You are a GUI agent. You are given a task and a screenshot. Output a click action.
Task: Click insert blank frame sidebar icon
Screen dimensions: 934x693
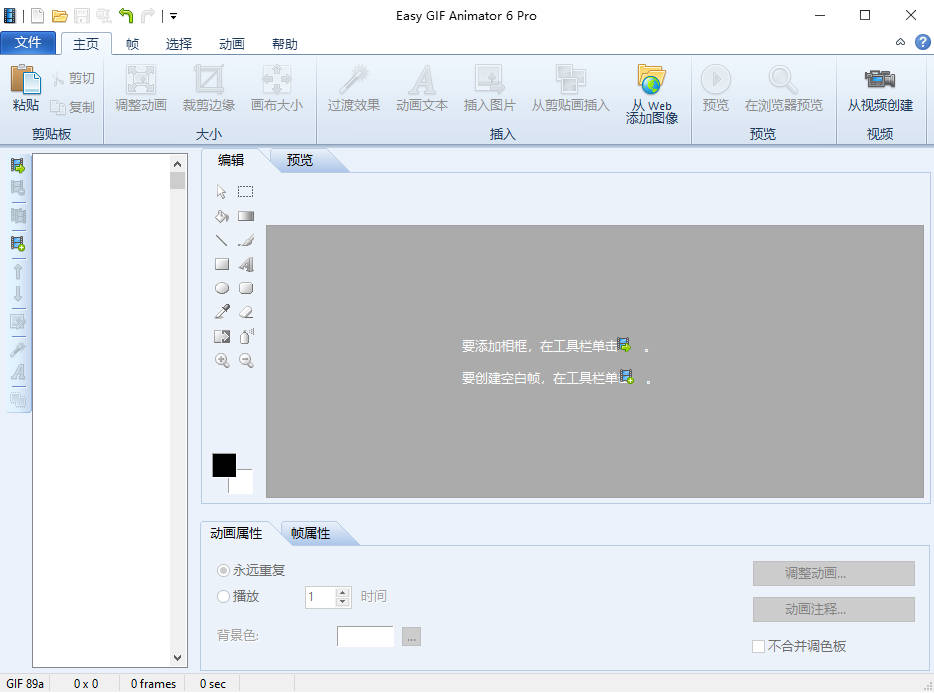pos(18,243)
